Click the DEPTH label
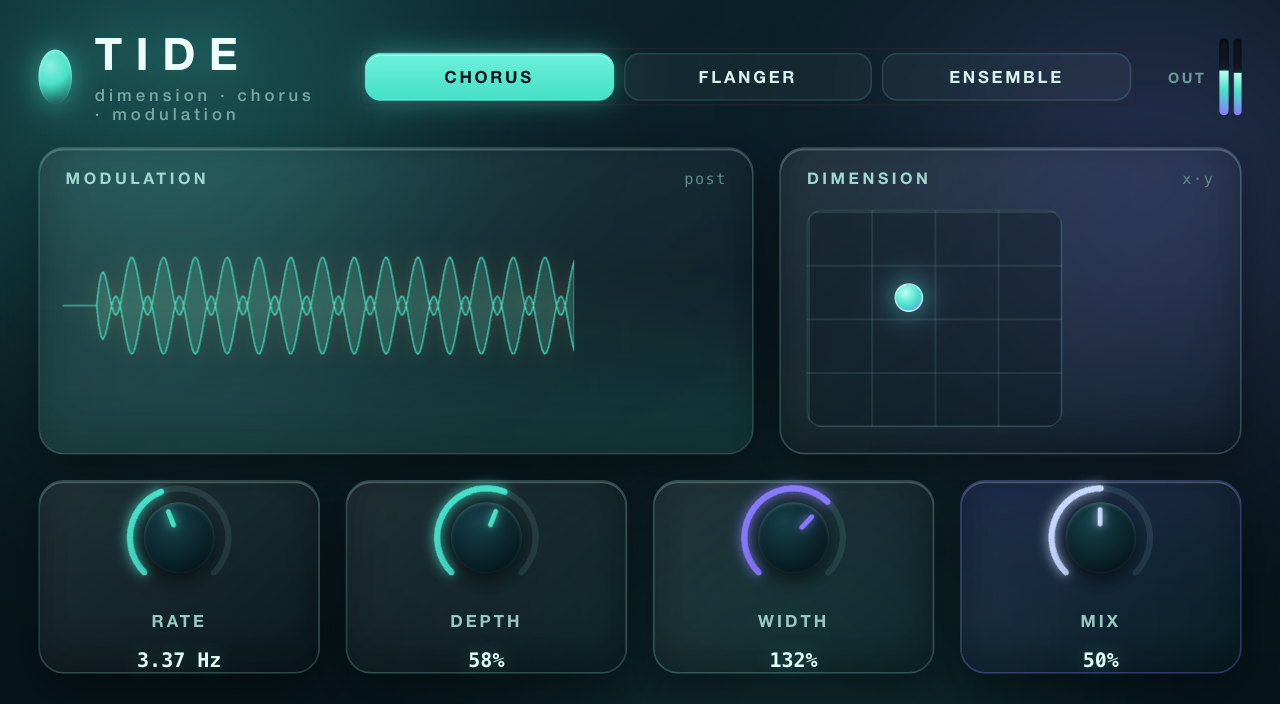Screen dimensions: 1280x704 pos(486,621)
